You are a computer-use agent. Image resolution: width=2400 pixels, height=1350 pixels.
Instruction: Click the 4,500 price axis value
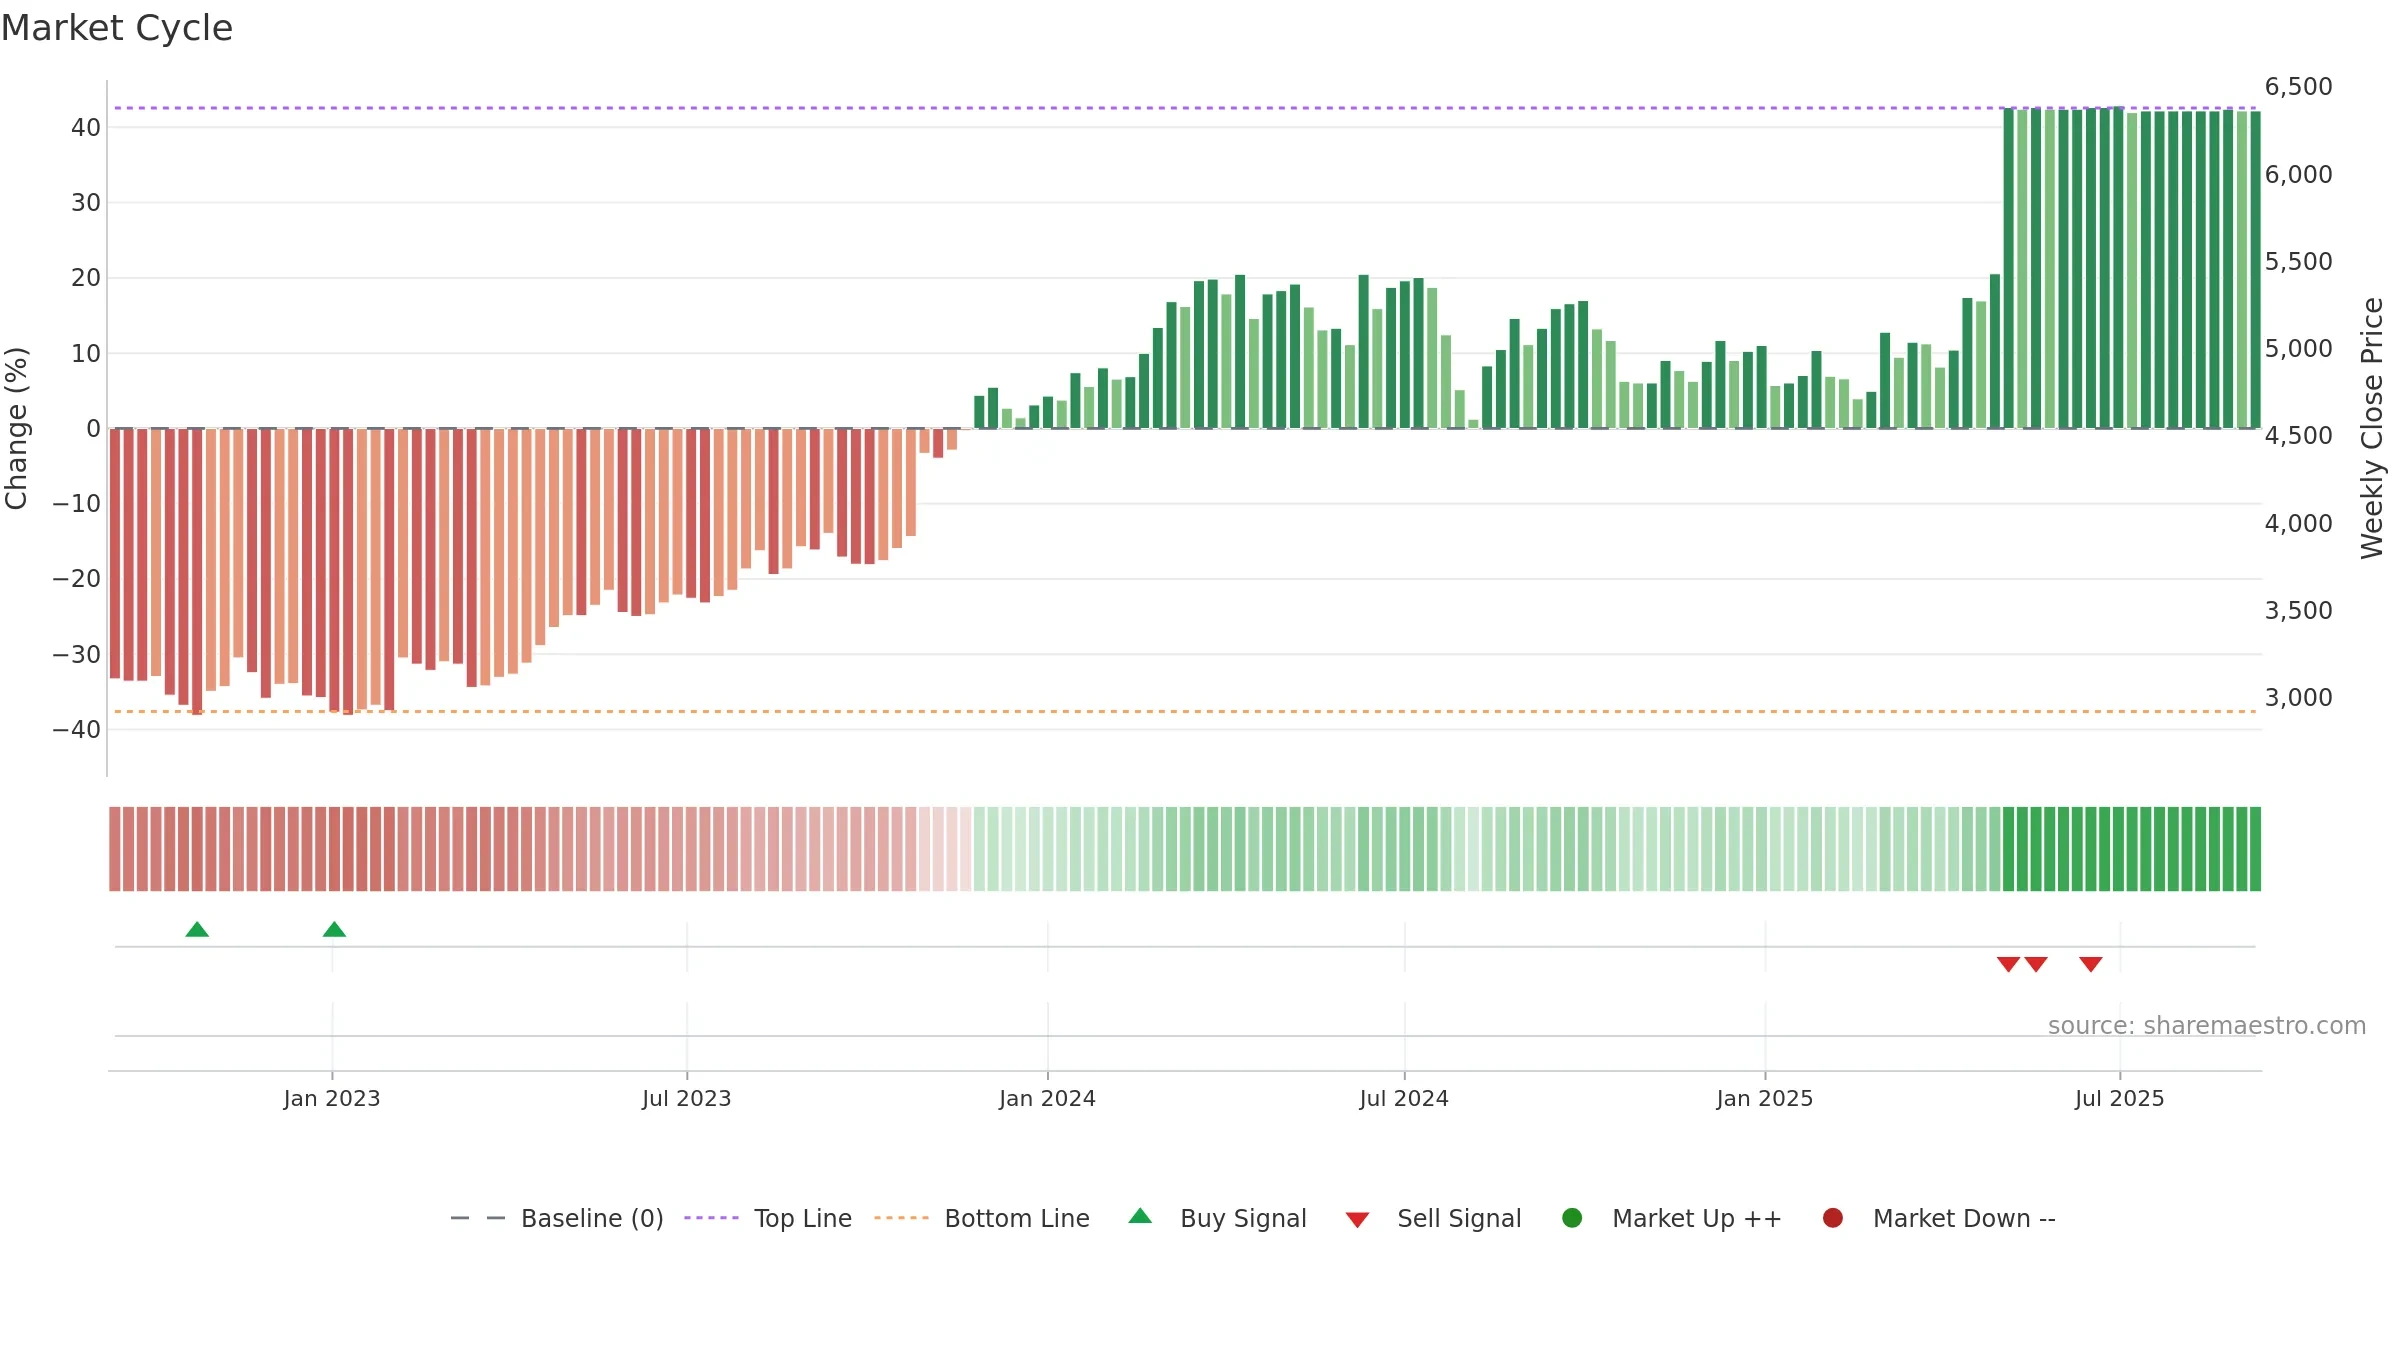(x=2299, y=435)
